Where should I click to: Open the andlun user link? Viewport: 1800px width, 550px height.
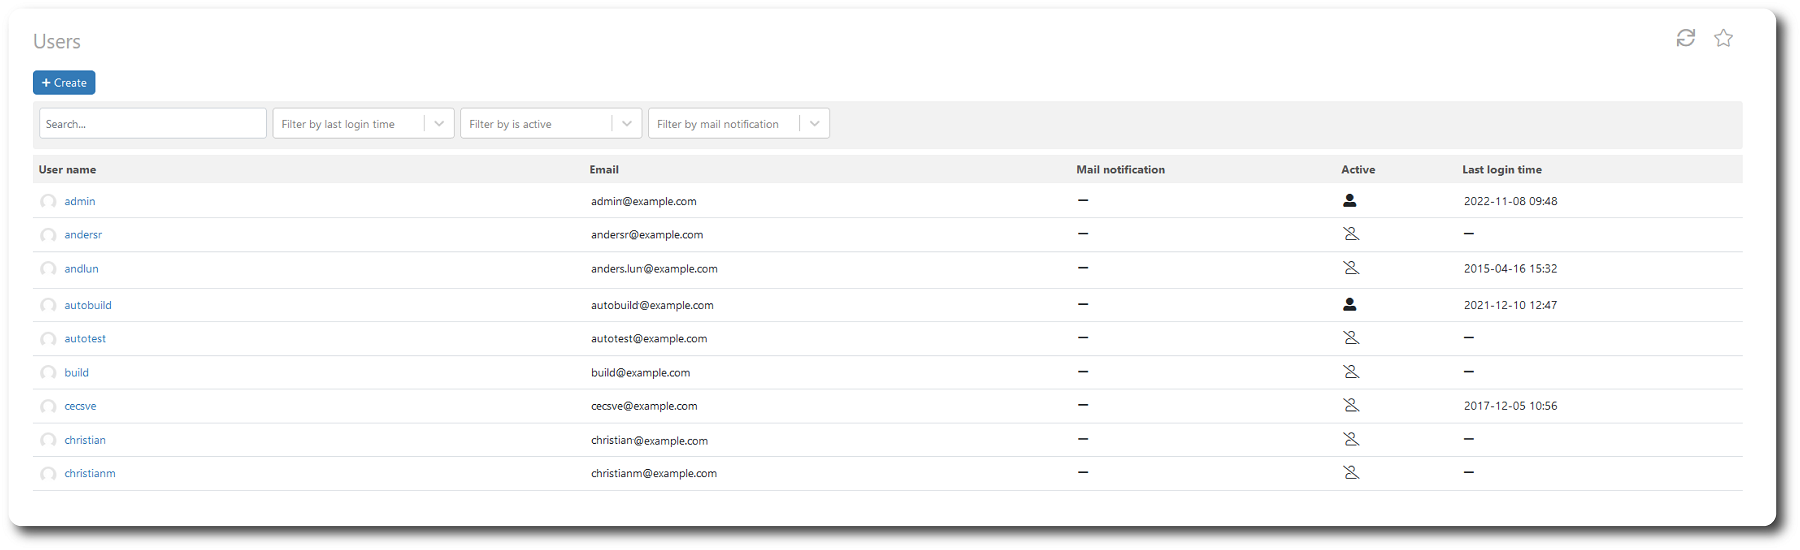click(x=81, y=269)
